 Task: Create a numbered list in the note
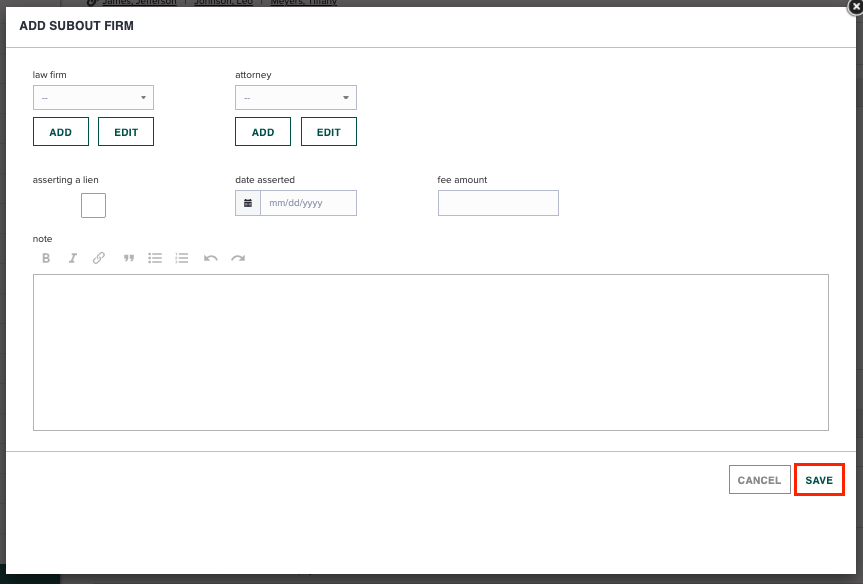(x=181, y=258)
